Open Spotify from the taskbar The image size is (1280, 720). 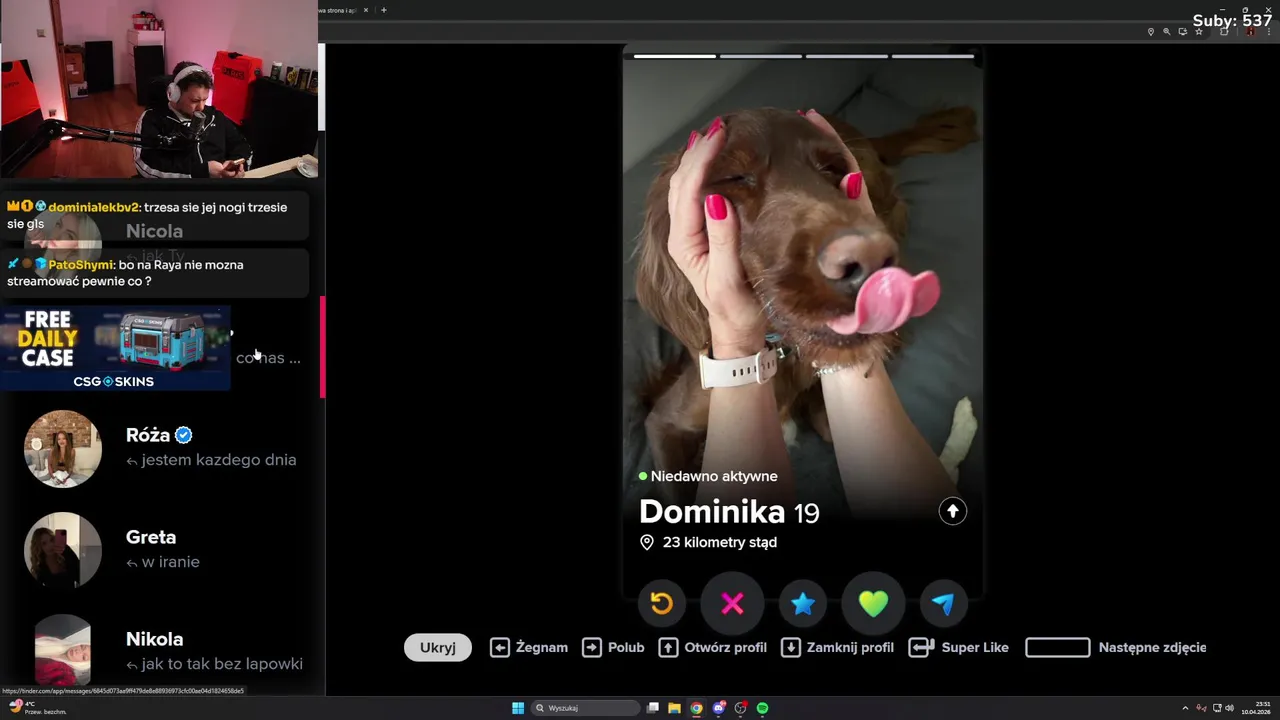(x=762, y=708)
